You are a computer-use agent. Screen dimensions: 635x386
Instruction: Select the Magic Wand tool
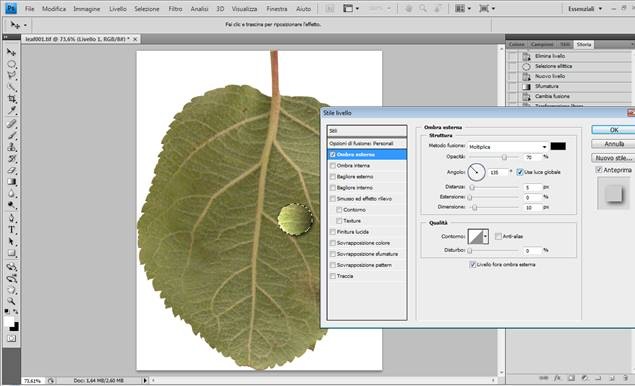click(11, 87)
